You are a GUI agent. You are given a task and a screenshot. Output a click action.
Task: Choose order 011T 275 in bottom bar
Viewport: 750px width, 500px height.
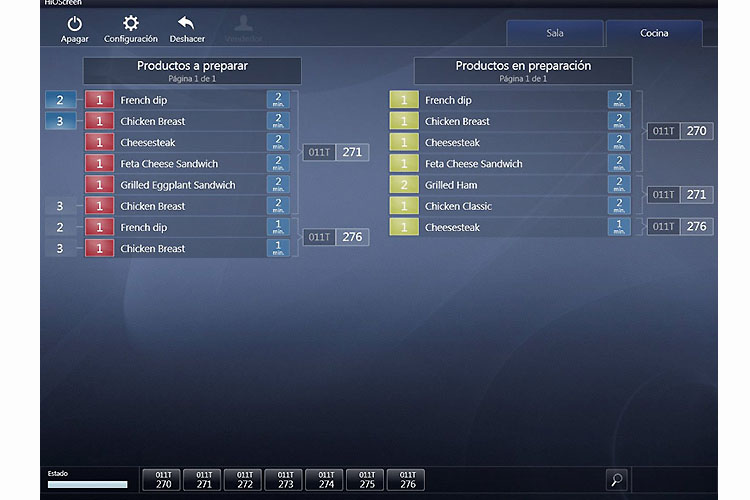pyautogui.click(x=366, y=480)
